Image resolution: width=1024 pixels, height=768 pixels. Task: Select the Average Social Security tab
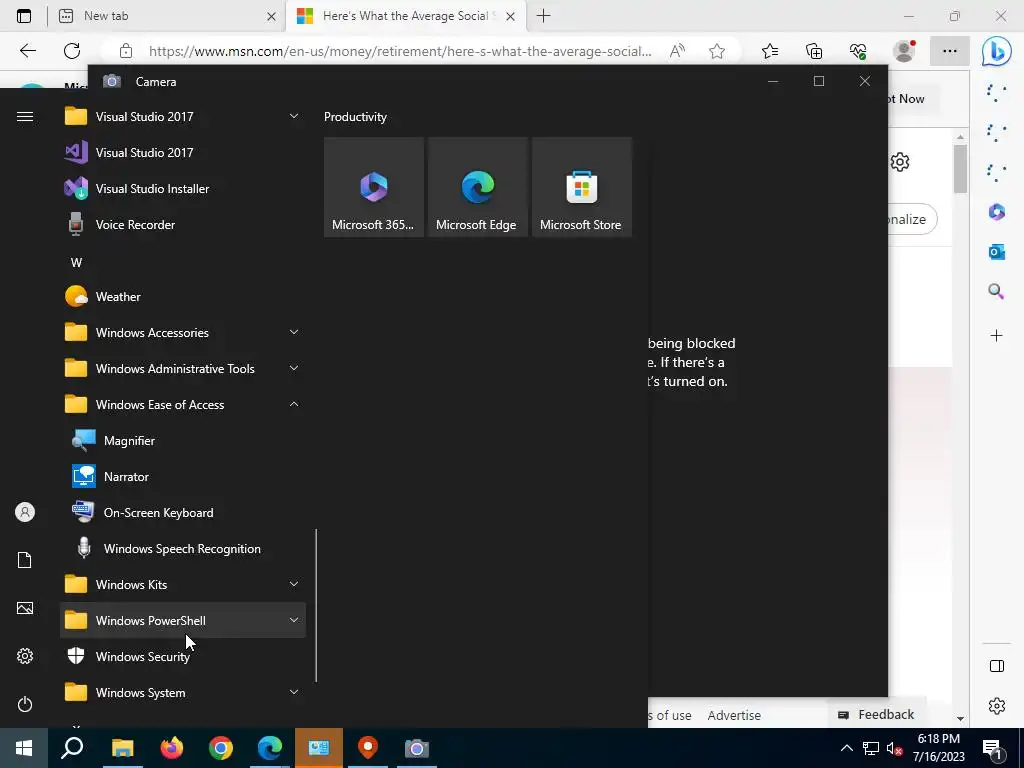click(x=405, y=16)
